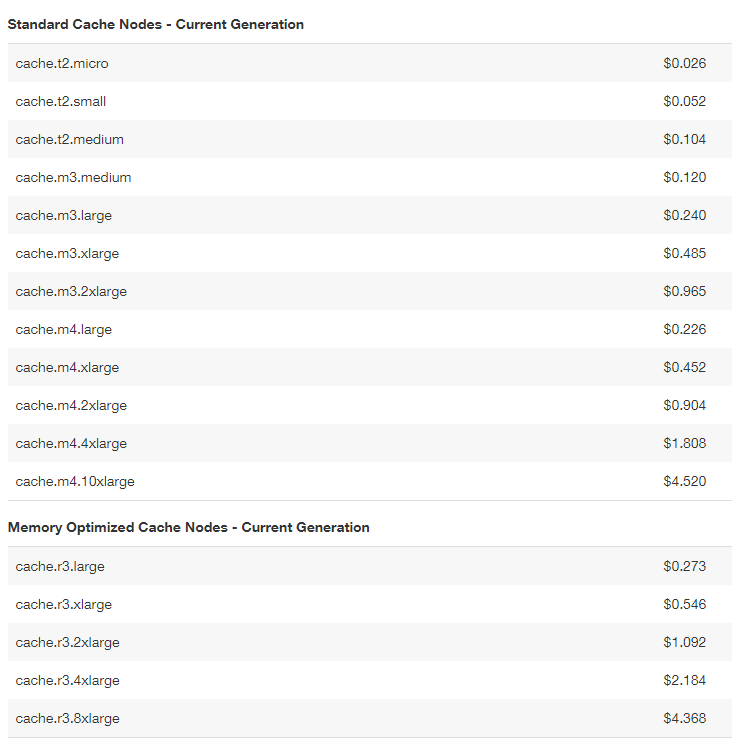Click the $0.965 price value

pyautogui.click(x=684, y=291)
